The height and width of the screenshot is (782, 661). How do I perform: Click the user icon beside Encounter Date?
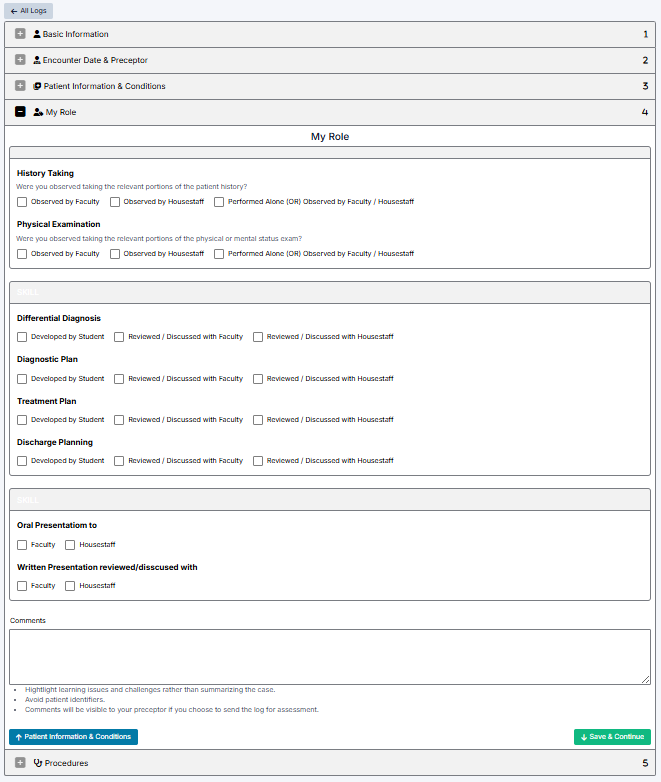click(37, 60)
